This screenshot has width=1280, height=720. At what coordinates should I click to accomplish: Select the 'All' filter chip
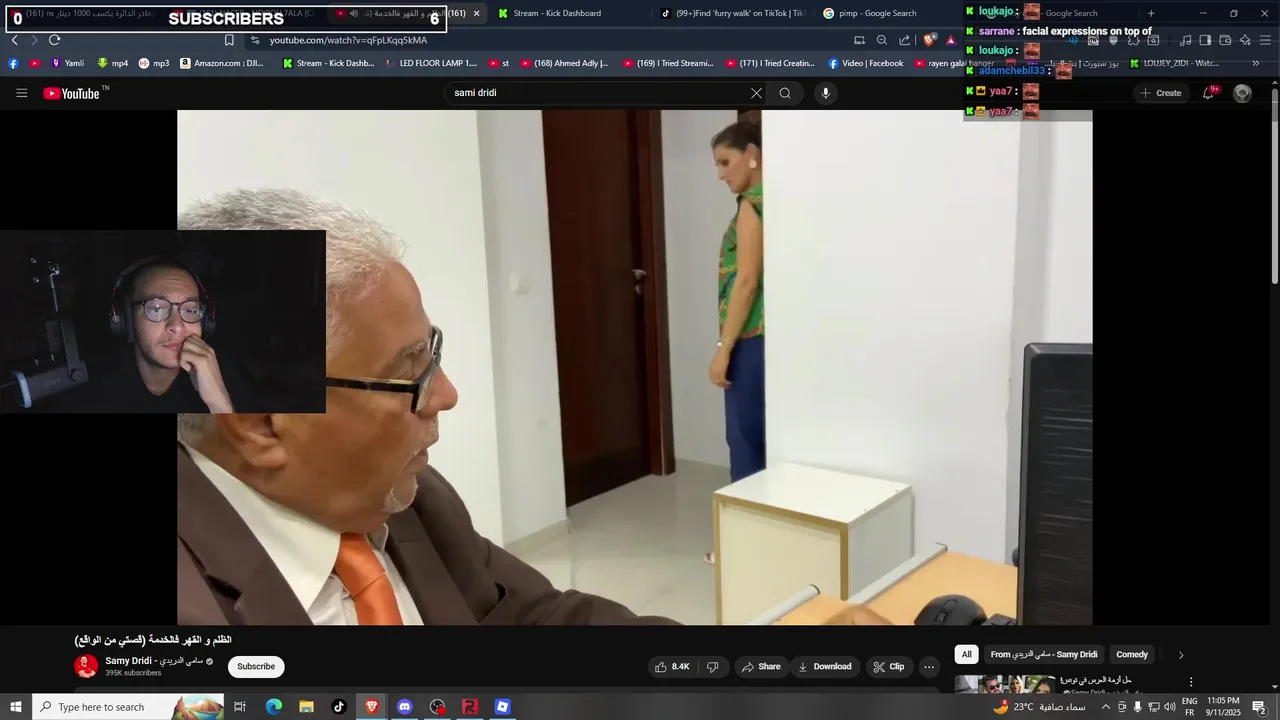(x=966, y=655)
